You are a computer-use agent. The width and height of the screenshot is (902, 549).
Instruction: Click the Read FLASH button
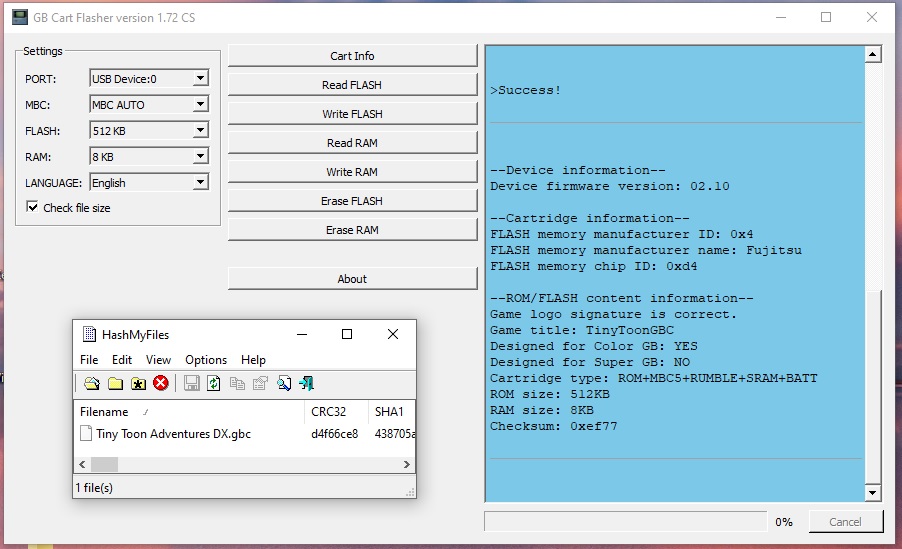coord(352,85)
